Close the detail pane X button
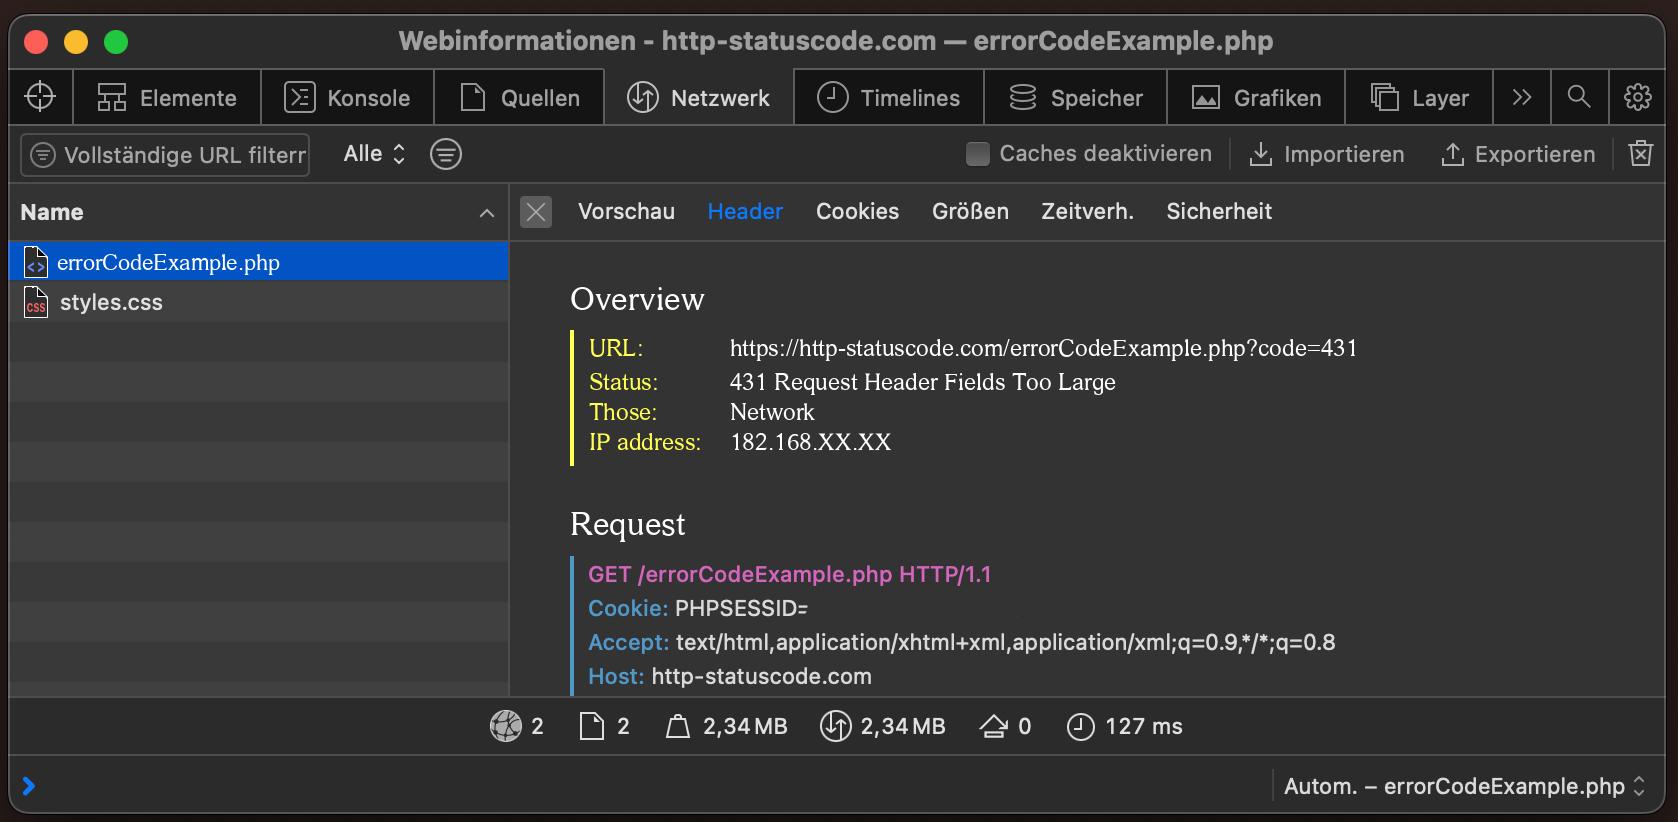 tap(536, 211)
